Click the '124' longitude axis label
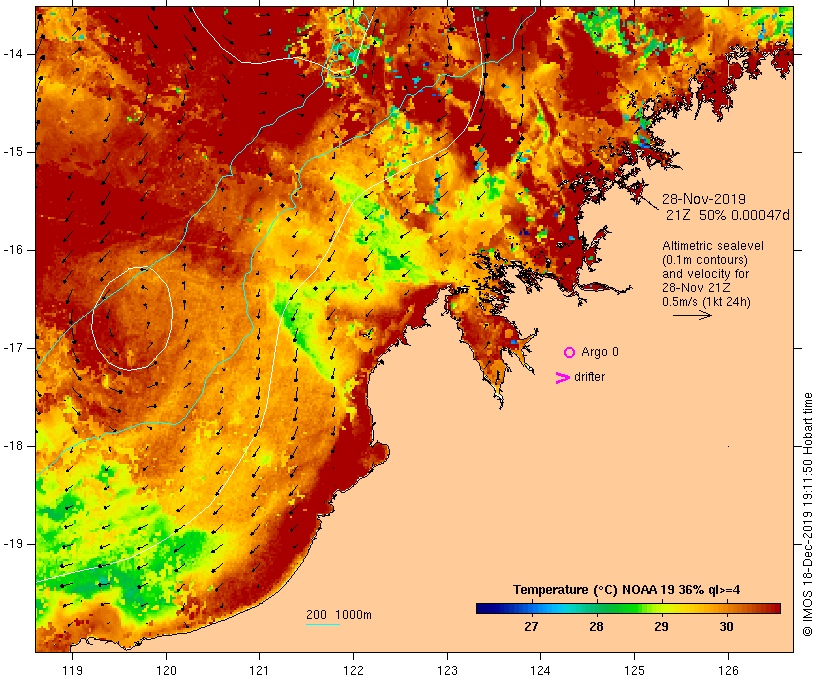The width and height of the screenshot is (820, 680). pyautogui.click(x=540, y=671)
